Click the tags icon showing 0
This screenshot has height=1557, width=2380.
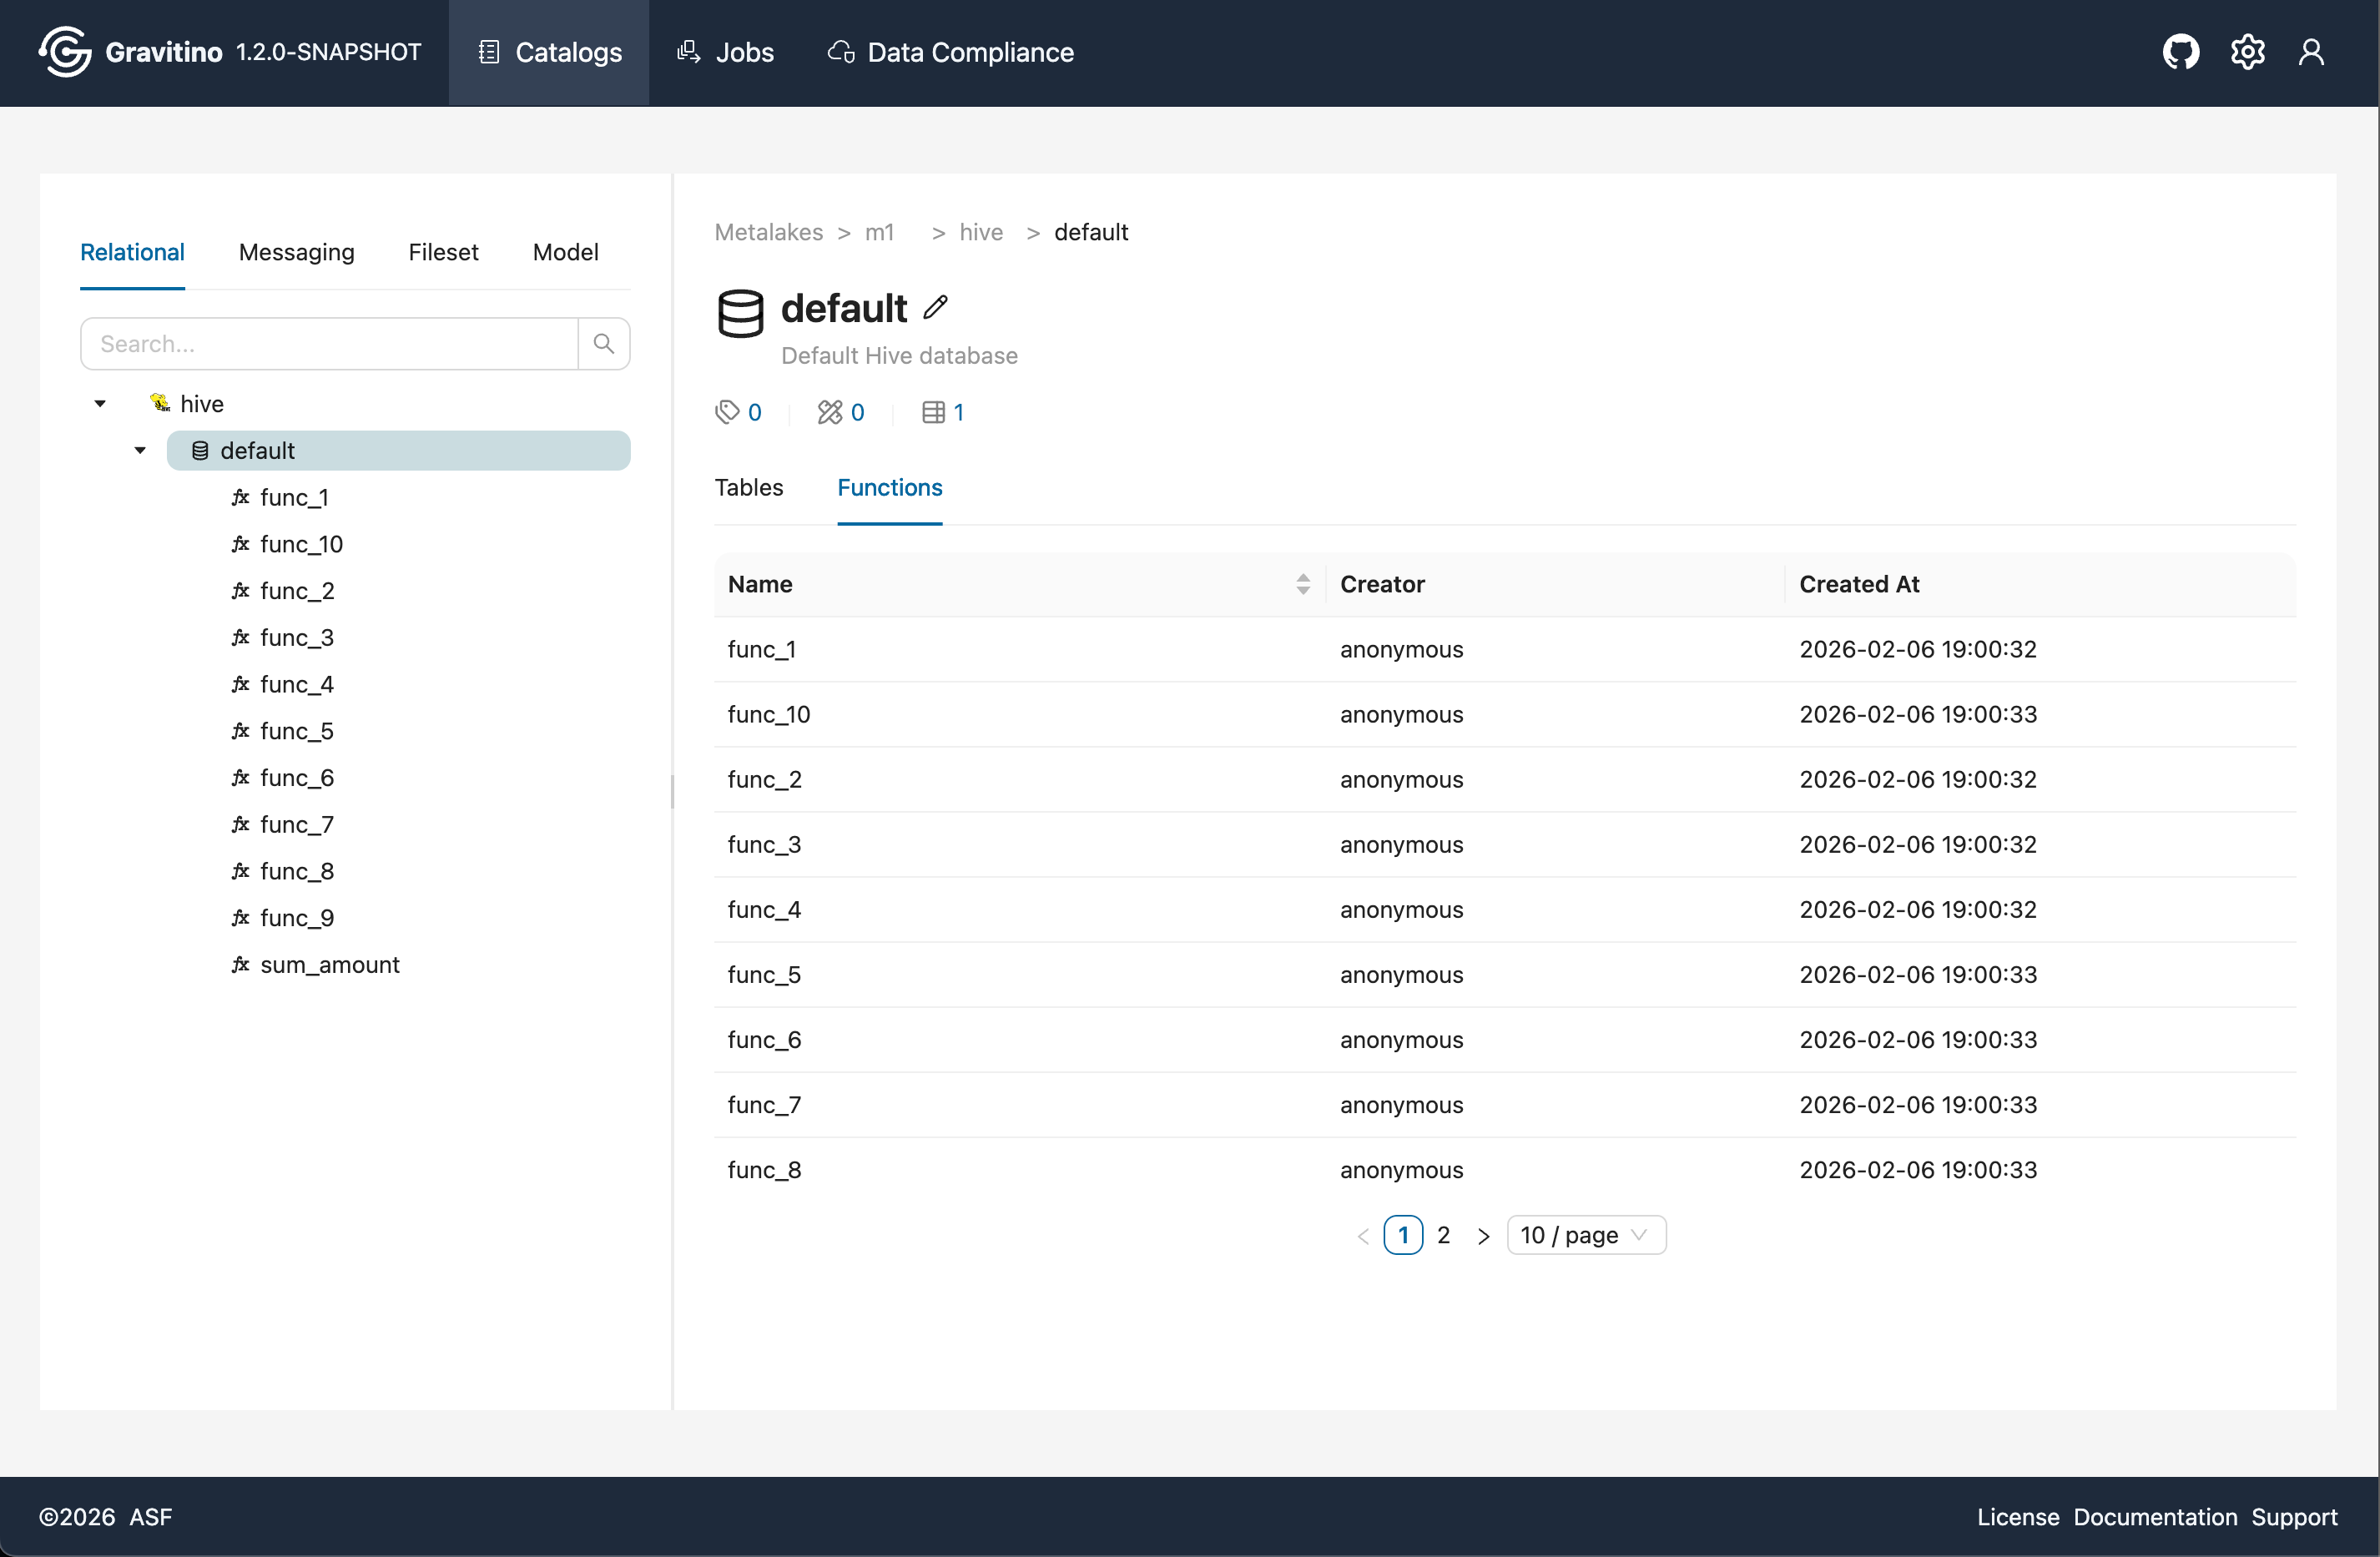(727, 412)
